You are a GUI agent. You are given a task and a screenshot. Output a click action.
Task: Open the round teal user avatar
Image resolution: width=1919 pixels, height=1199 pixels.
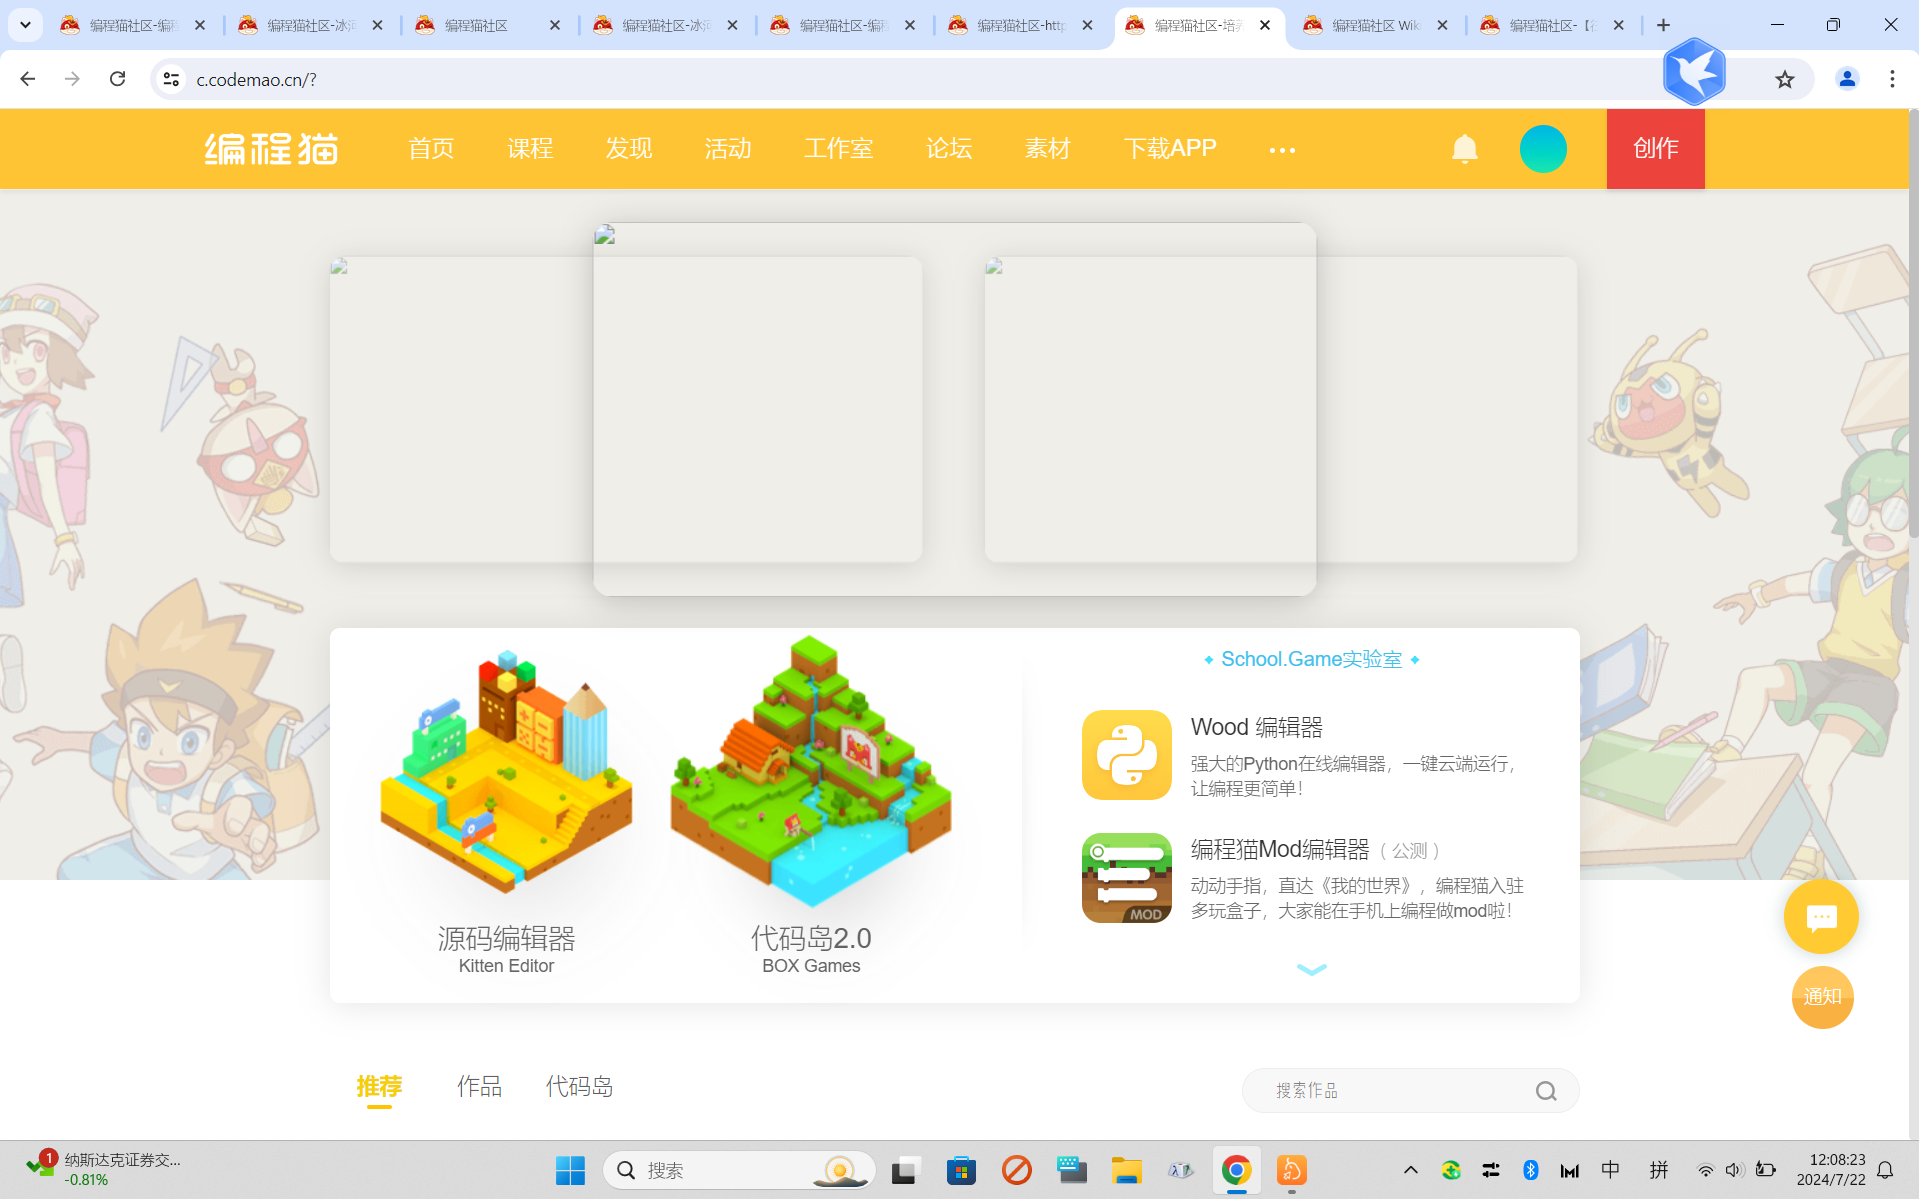[1543, 149]
